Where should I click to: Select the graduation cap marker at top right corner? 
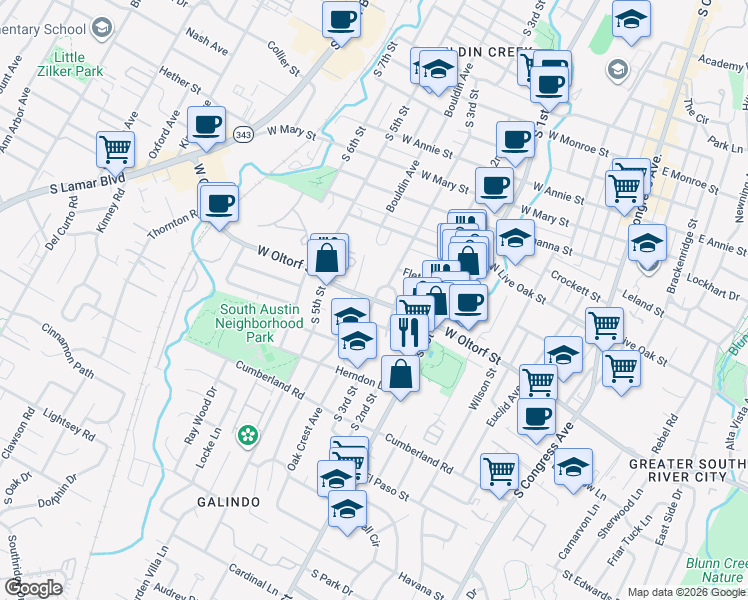tap(632, 21)
